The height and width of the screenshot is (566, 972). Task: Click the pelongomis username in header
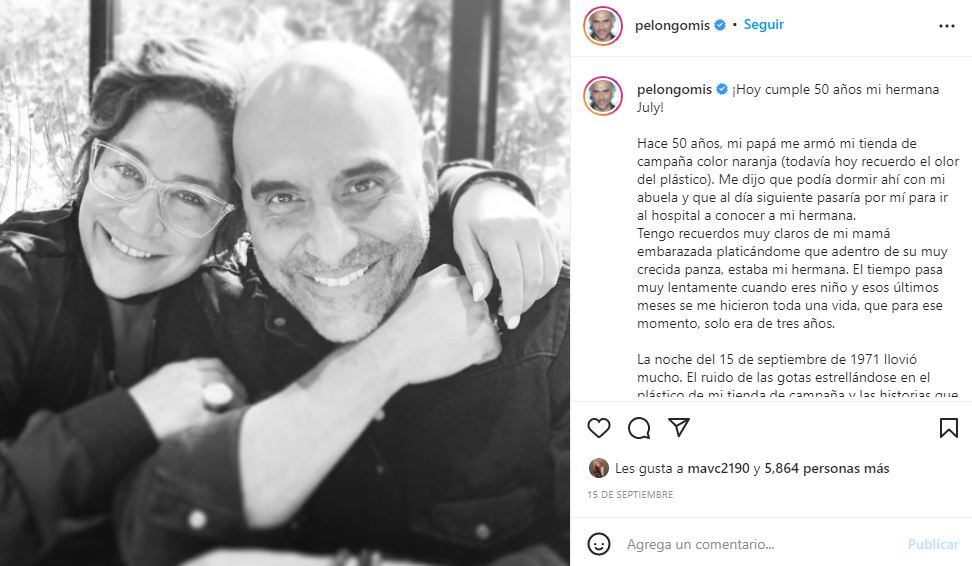point(672,25)
